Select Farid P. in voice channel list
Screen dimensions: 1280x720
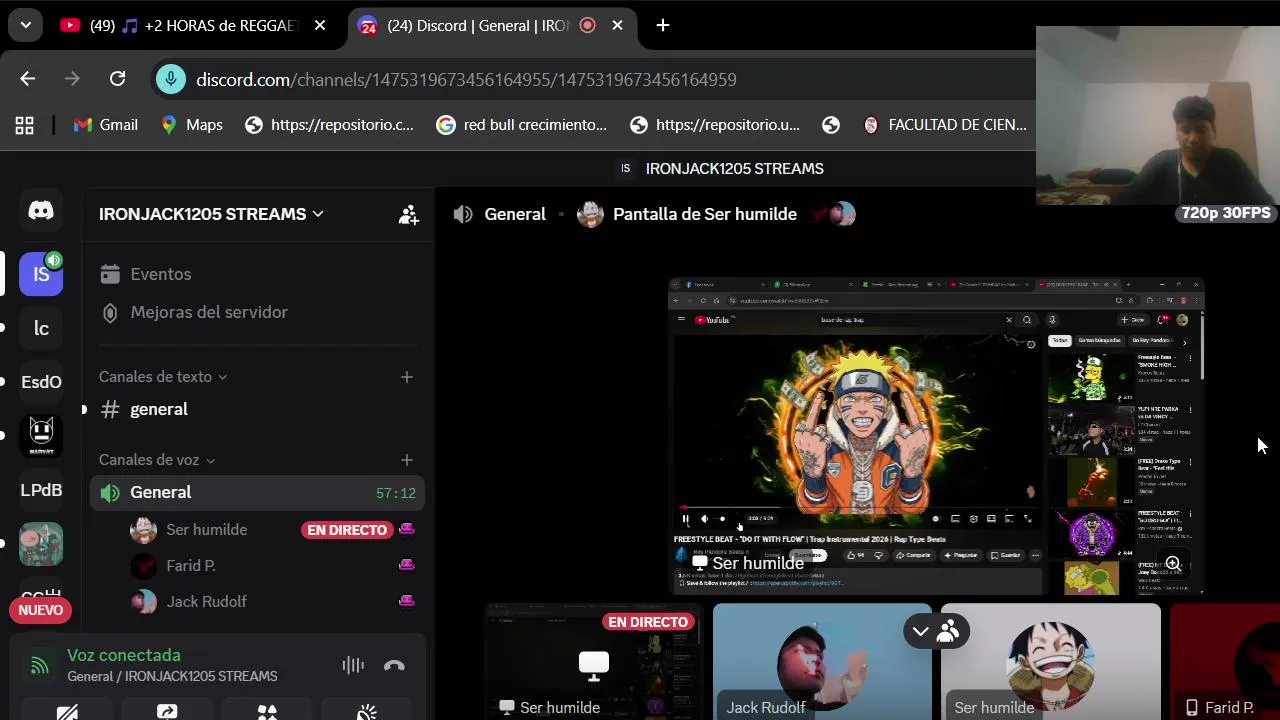pos(191,565)
